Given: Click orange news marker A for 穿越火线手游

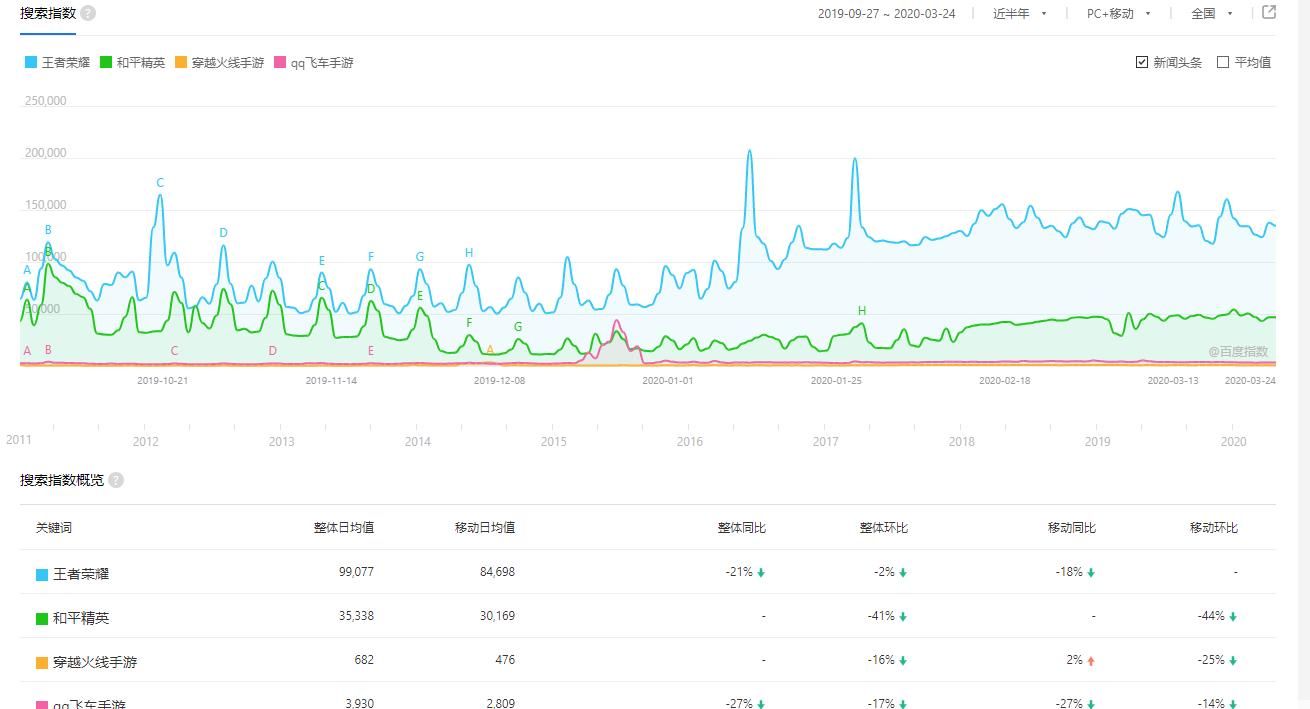Looking at the screenshot, I should pos(490,350).
